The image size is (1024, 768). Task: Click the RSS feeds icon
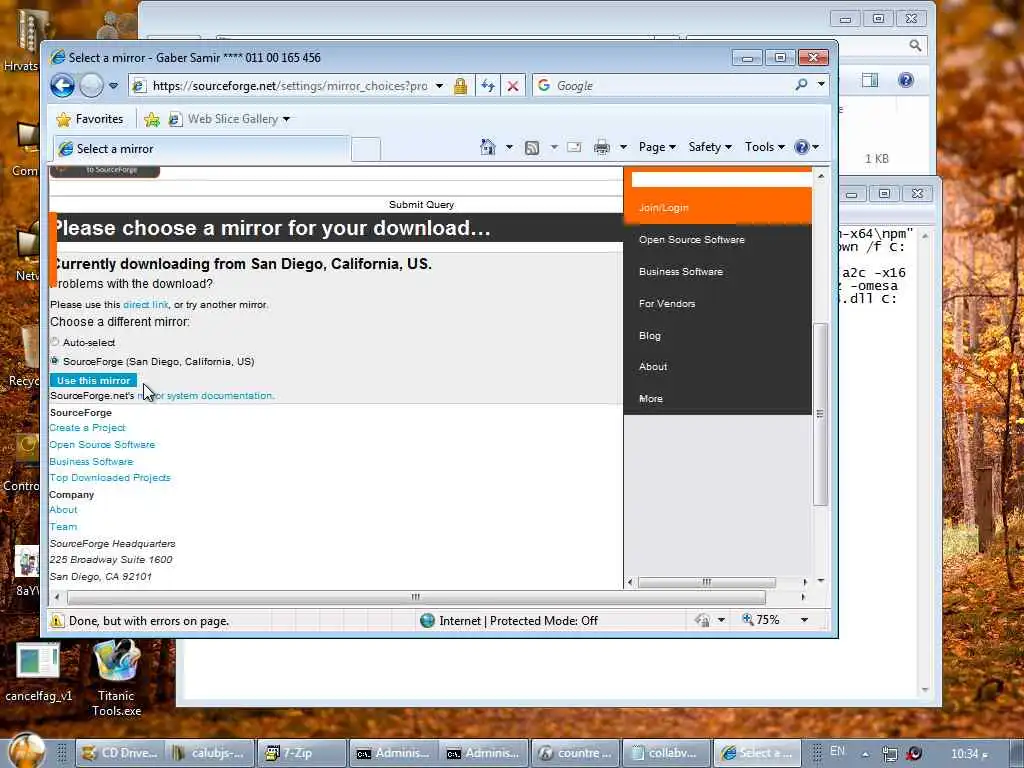pos(532,148)
